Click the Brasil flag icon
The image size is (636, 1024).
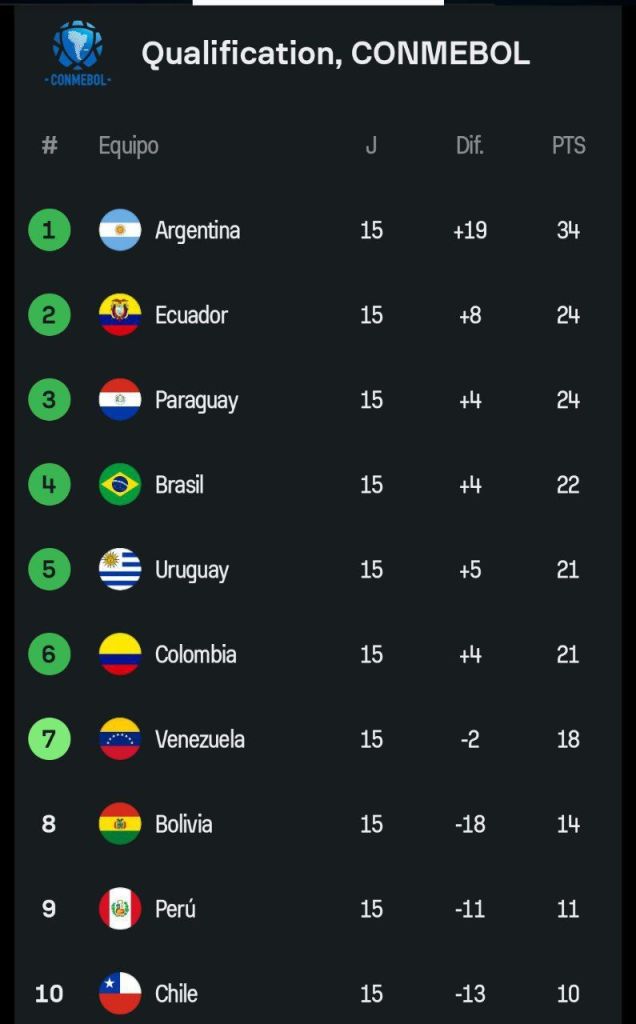click(120, 485)
